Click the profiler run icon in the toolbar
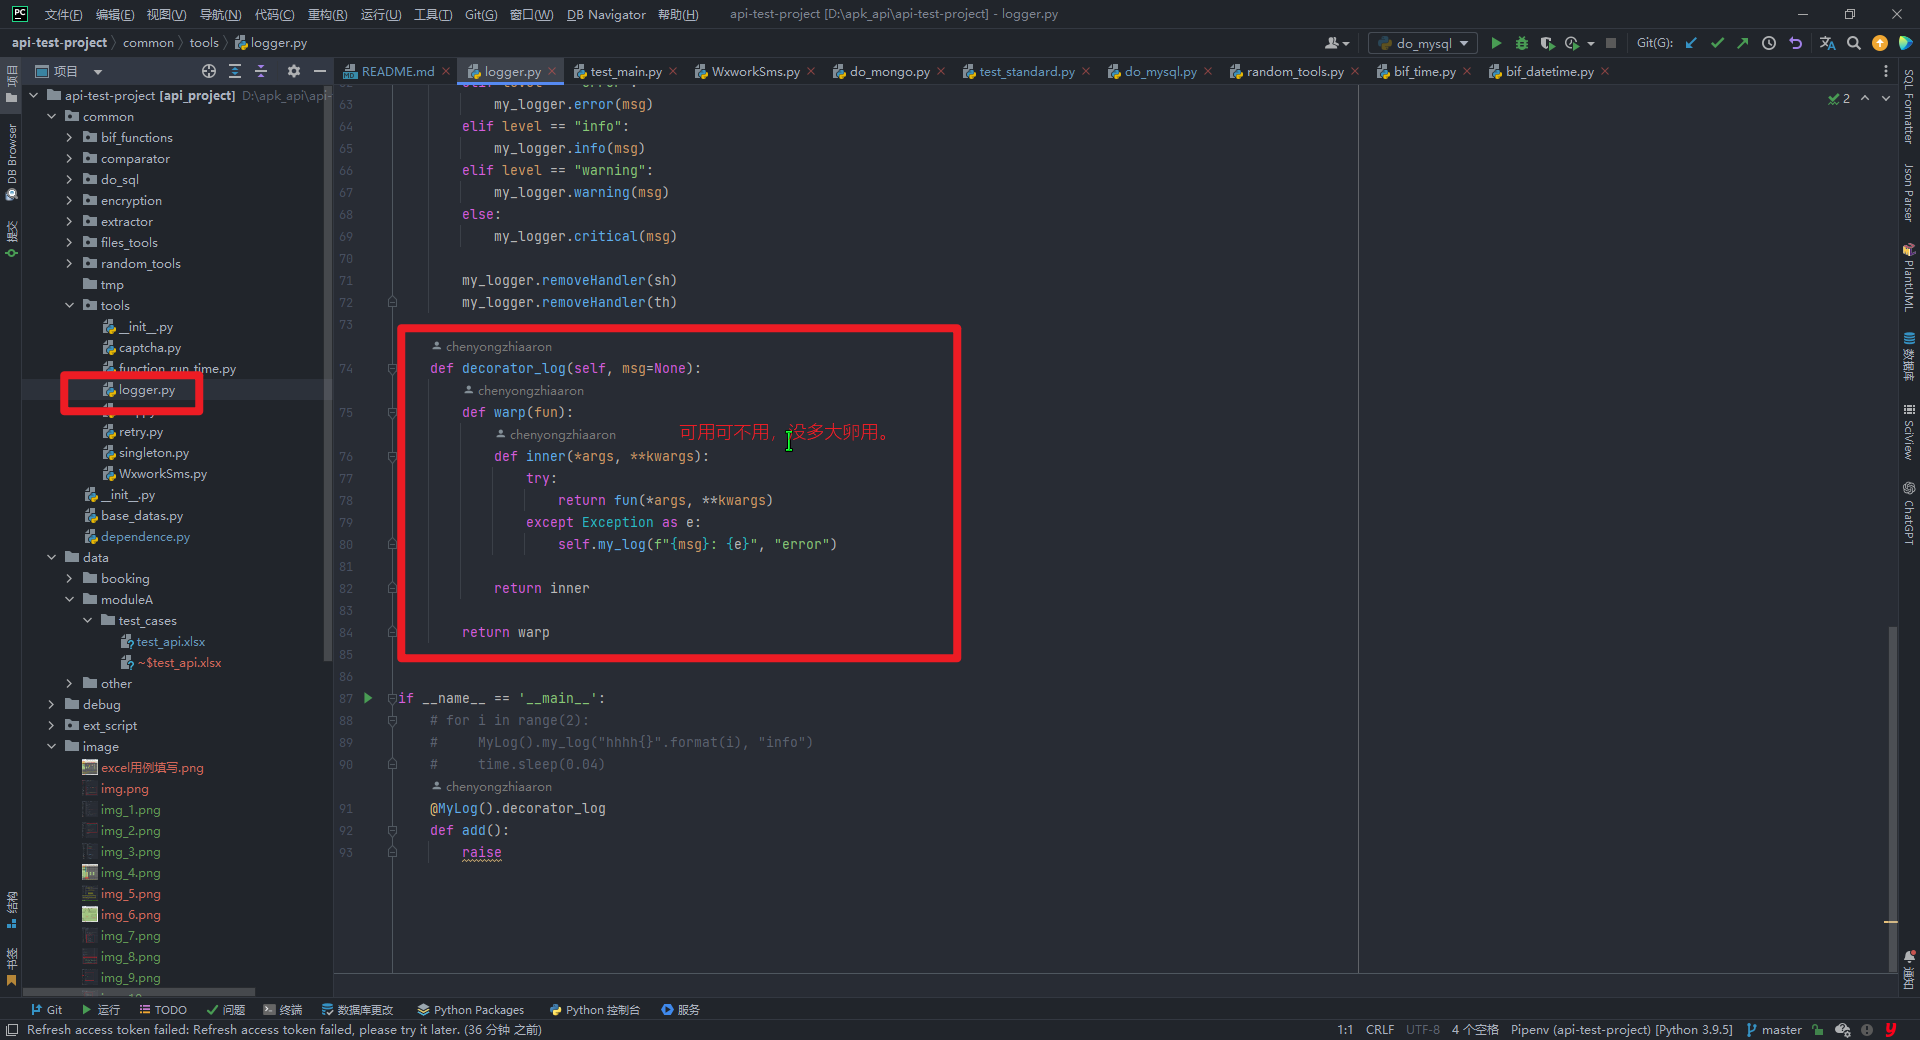This screenshot has height=1040, width=1920. 1572,43
